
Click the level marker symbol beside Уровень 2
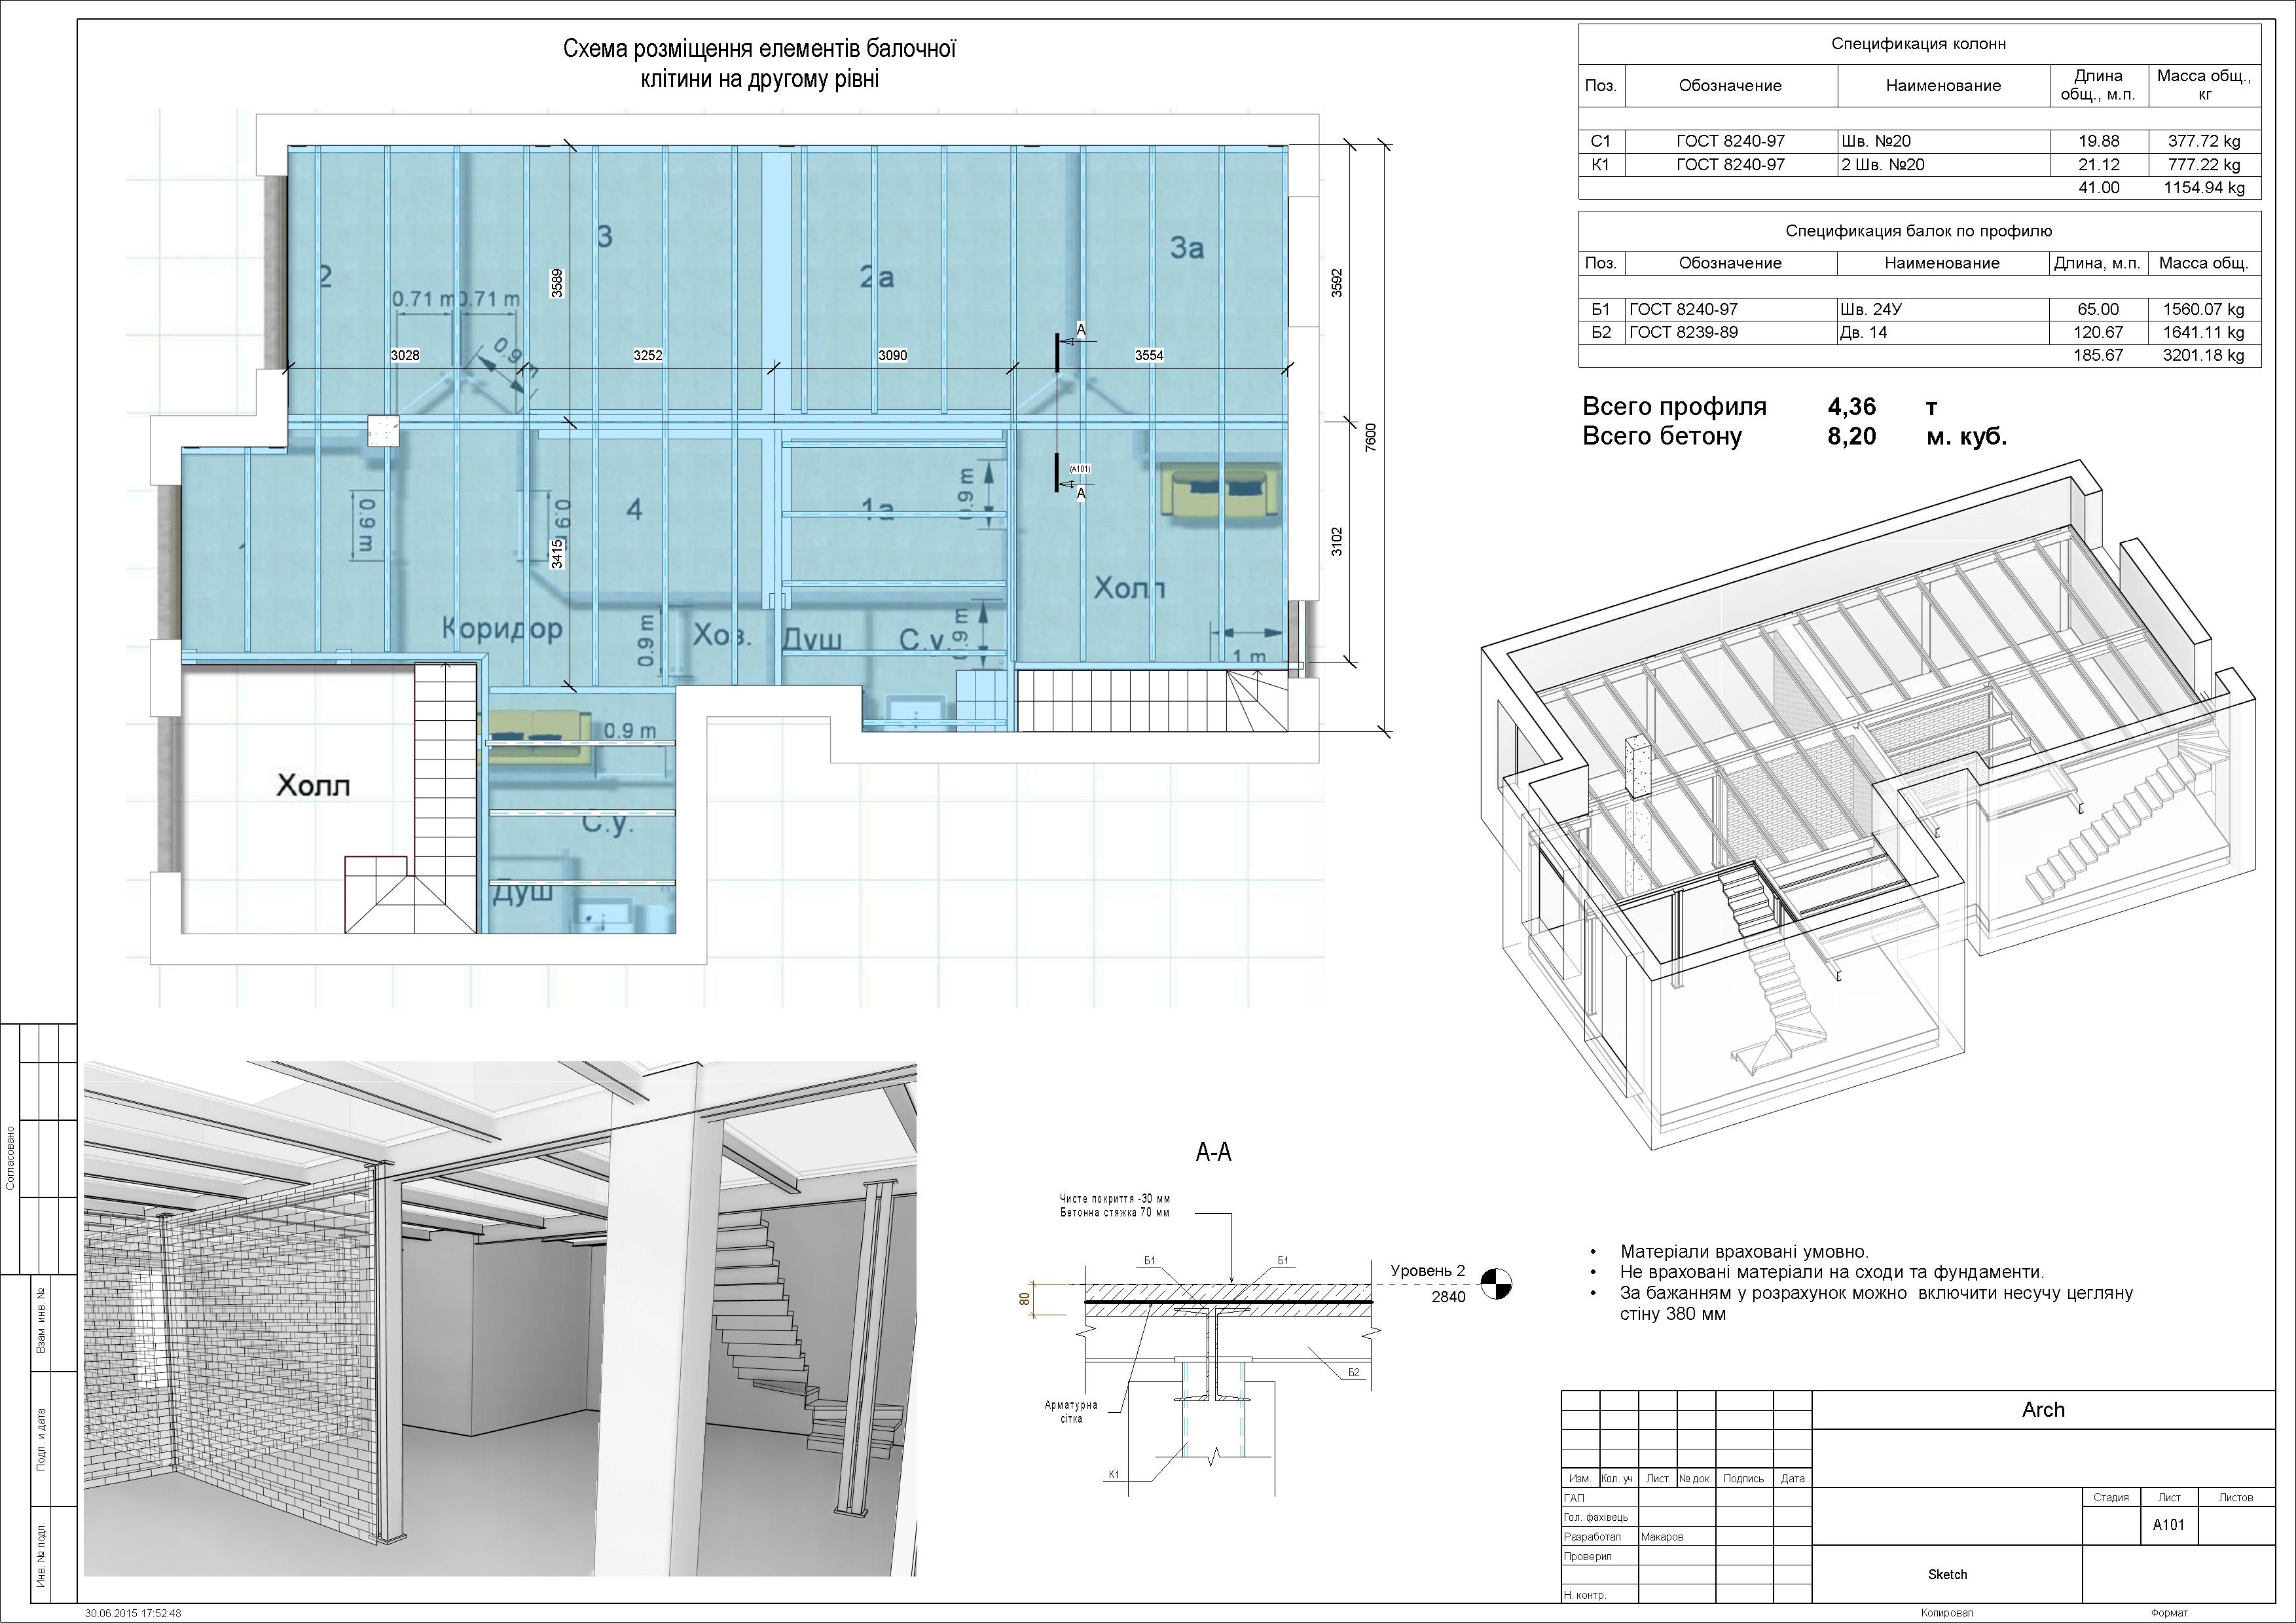[1496, 1283]
